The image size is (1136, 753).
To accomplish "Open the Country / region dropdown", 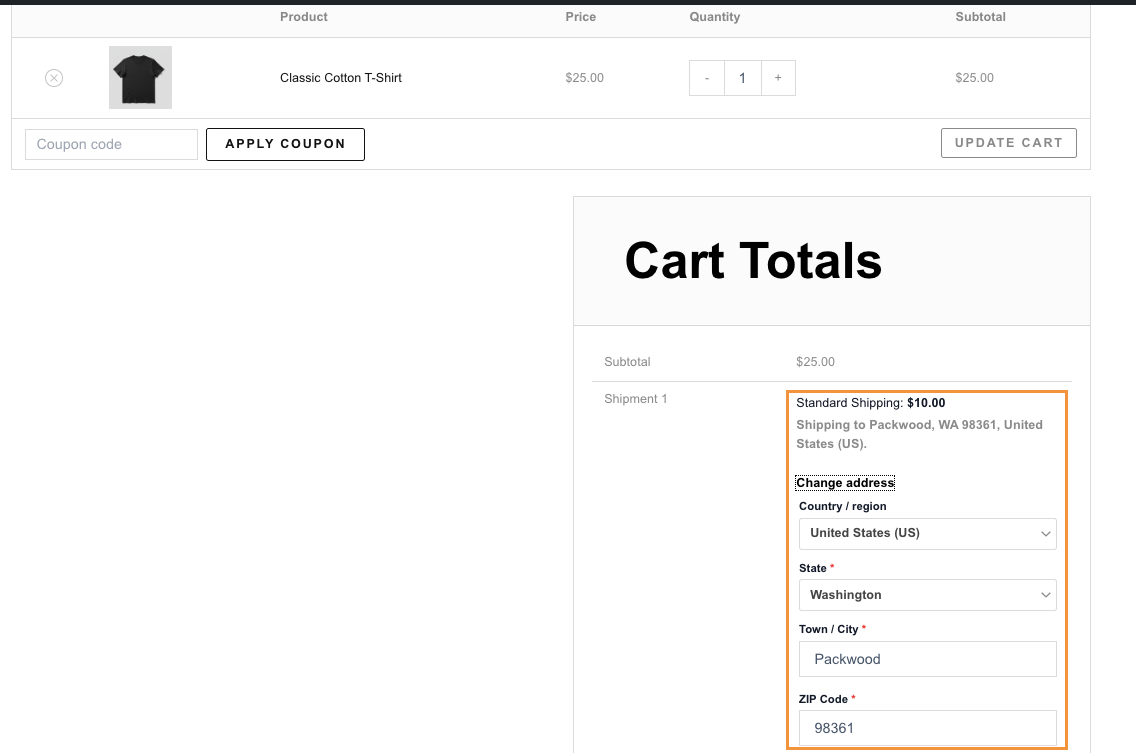I will tap(927, 533).
